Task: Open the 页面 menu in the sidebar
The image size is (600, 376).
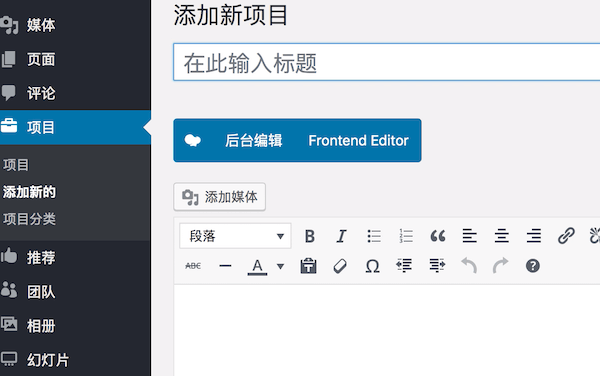Action: pos(75,59)
